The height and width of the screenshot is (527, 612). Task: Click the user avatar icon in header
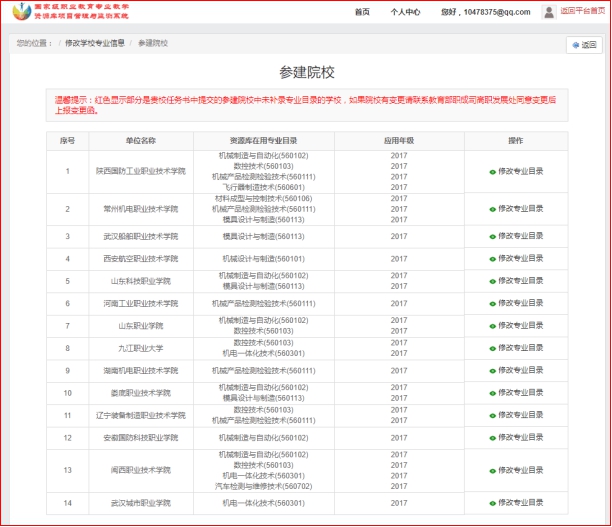pyautogui.click(x=549, y=12)
